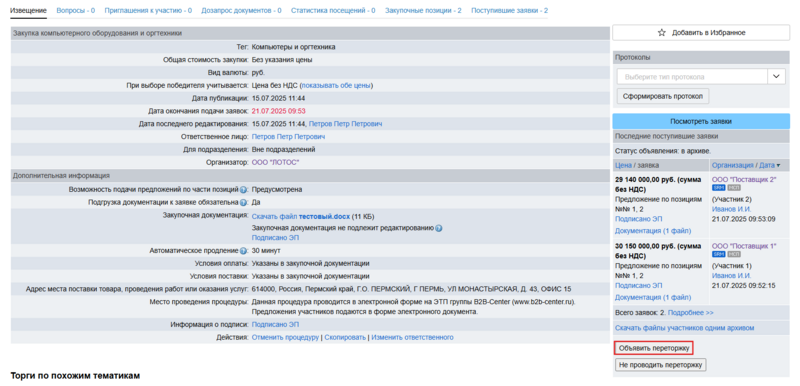Open Документация (1 файл) in the 29 140 000,00 bid
The width and height of the screenshot is (800, 386).
tap(653, 231)
